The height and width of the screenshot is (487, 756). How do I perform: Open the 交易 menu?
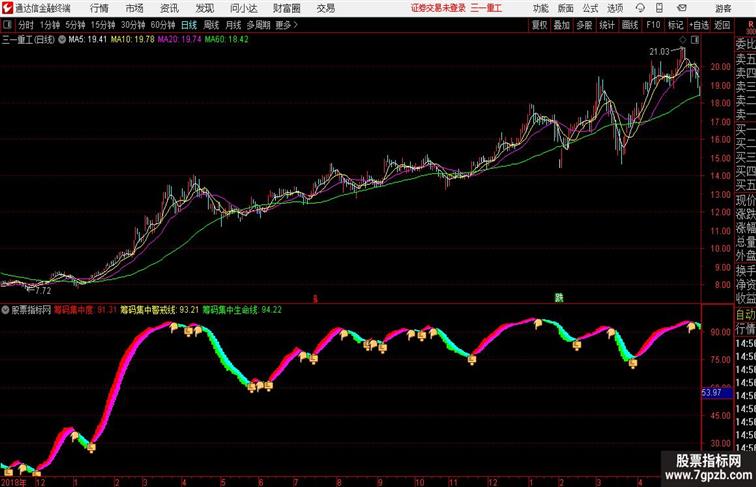(x=325, y=8)
